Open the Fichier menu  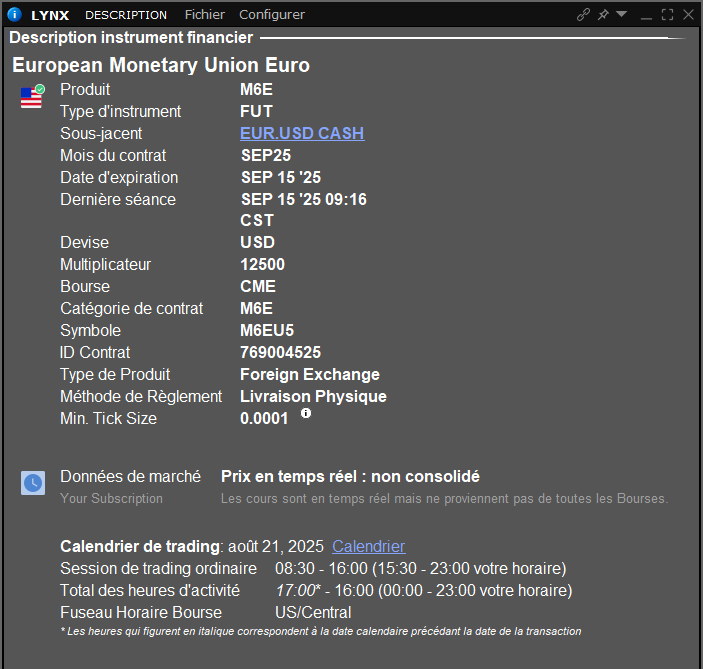[204, 14]
